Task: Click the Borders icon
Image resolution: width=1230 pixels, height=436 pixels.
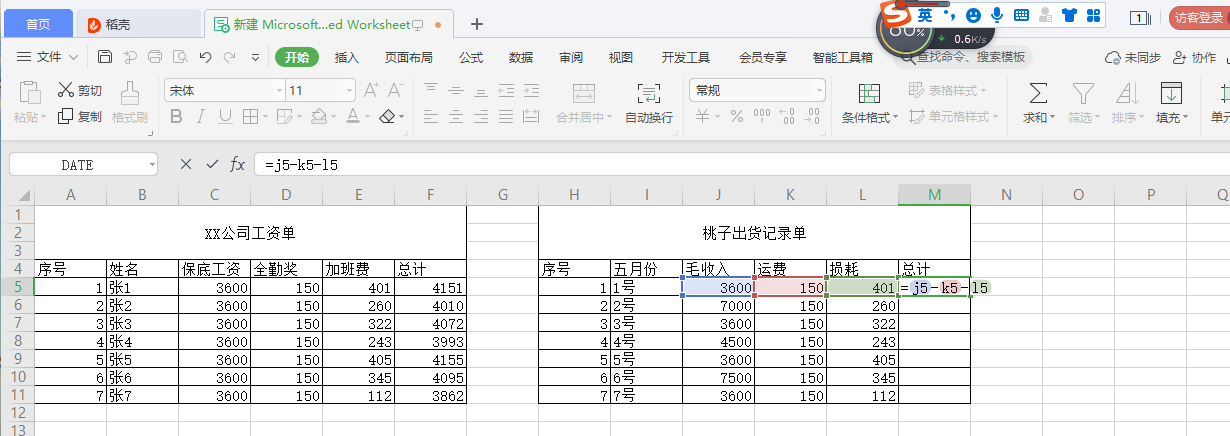Action: click(x=251, y=117)
